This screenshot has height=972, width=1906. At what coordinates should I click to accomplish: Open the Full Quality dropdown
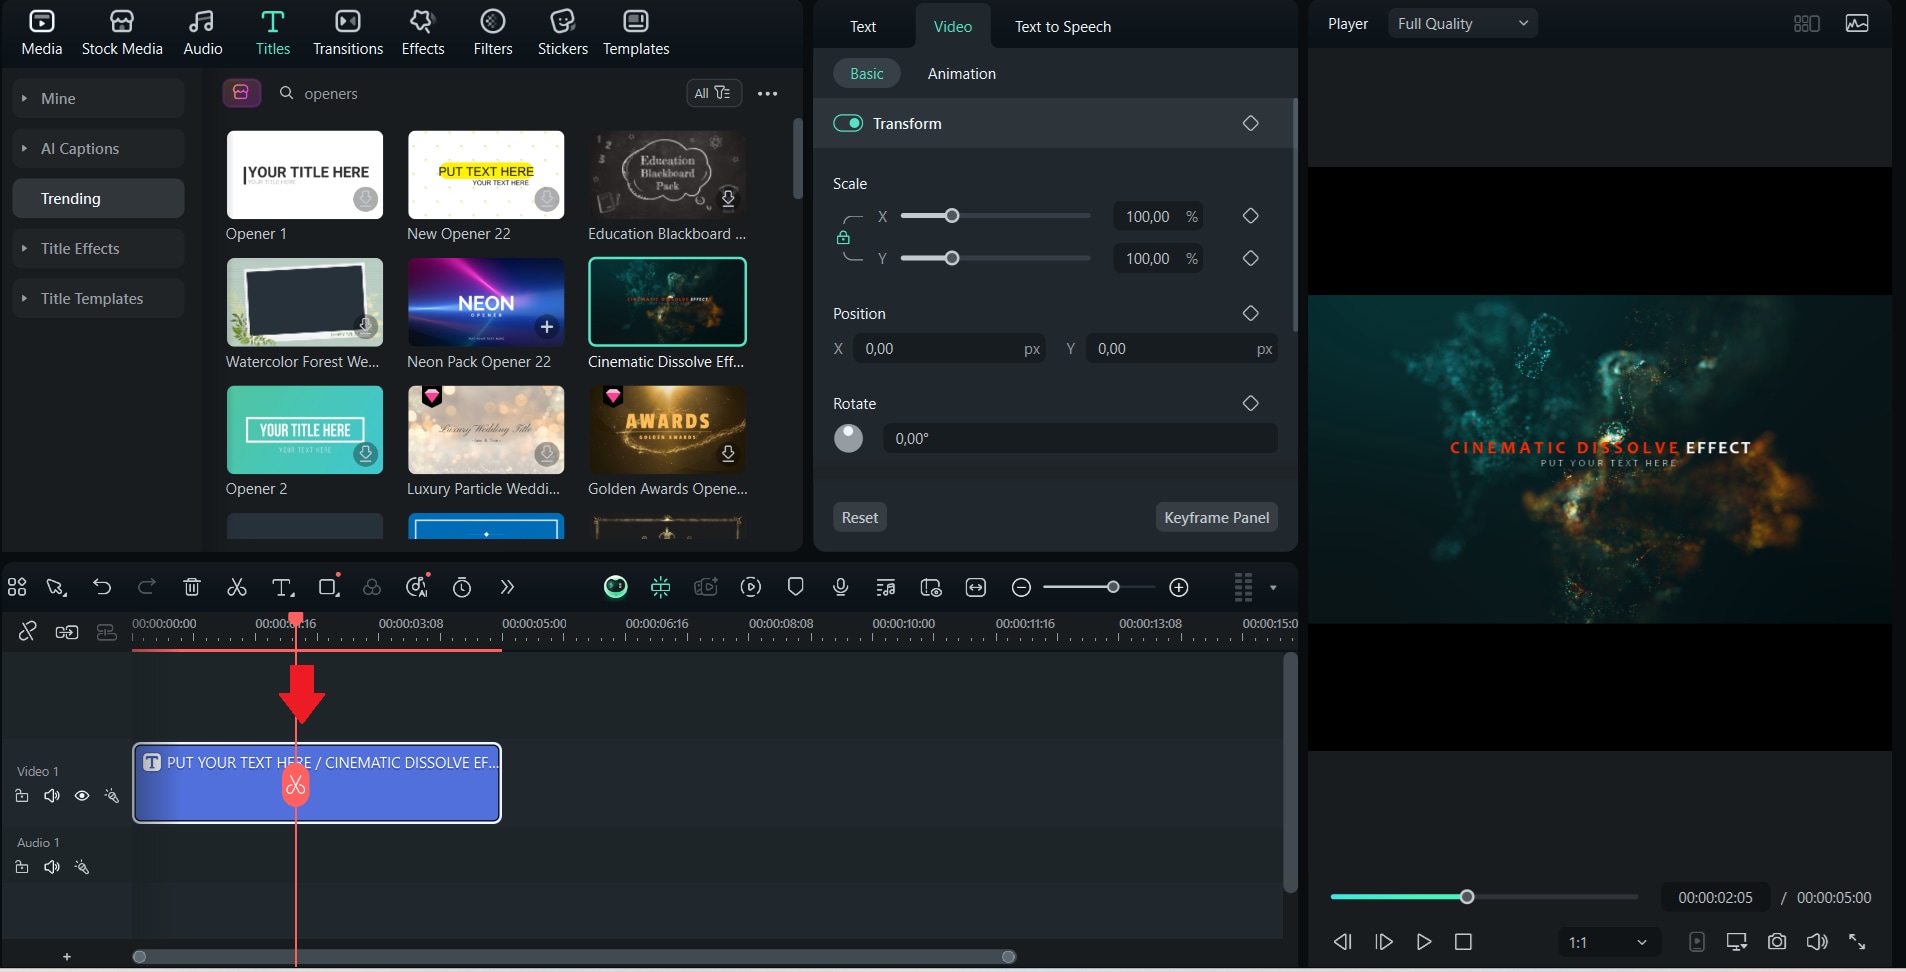tap(1462, 23)
